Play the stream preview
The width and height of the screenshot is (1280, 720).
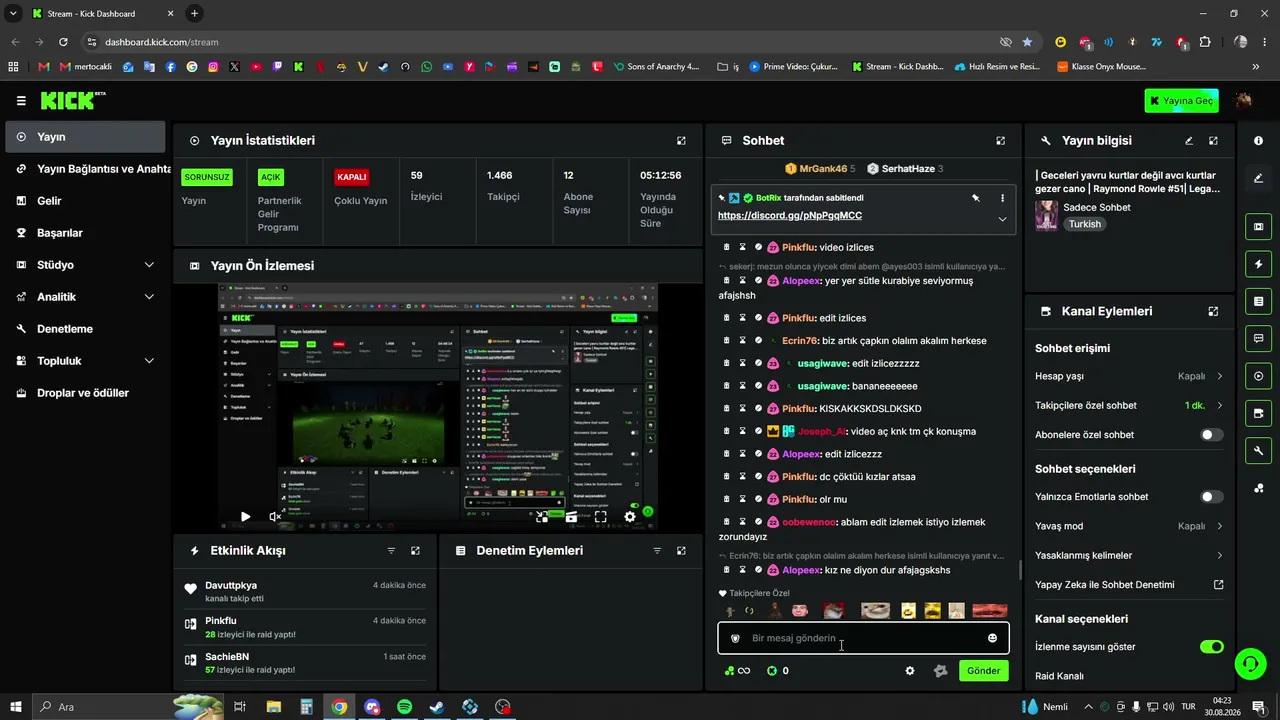click(245, 517)
